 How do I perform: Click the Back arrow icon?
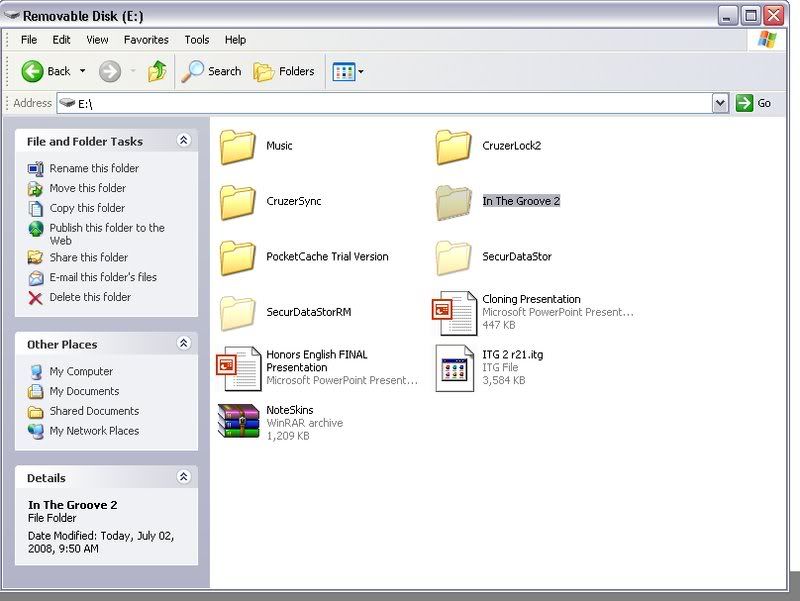(x=33, y=71)
